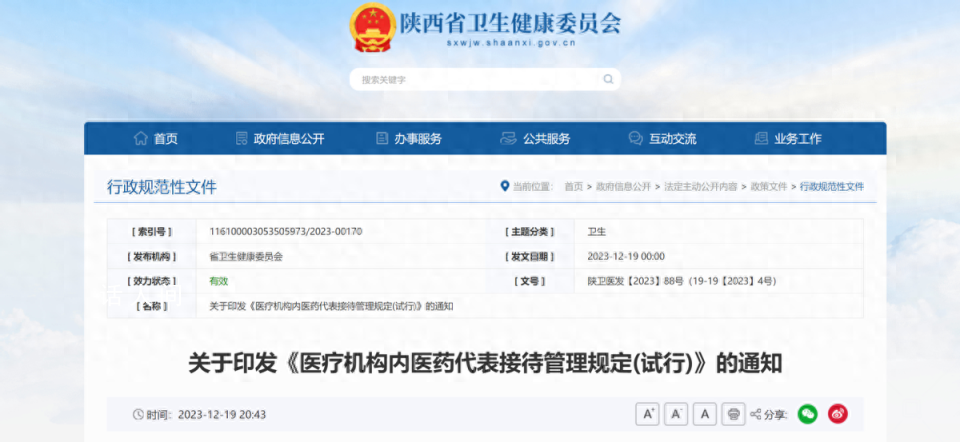Click the national emblem logo
This screenshot has width=960, height=442.
[x=372, y=28]
